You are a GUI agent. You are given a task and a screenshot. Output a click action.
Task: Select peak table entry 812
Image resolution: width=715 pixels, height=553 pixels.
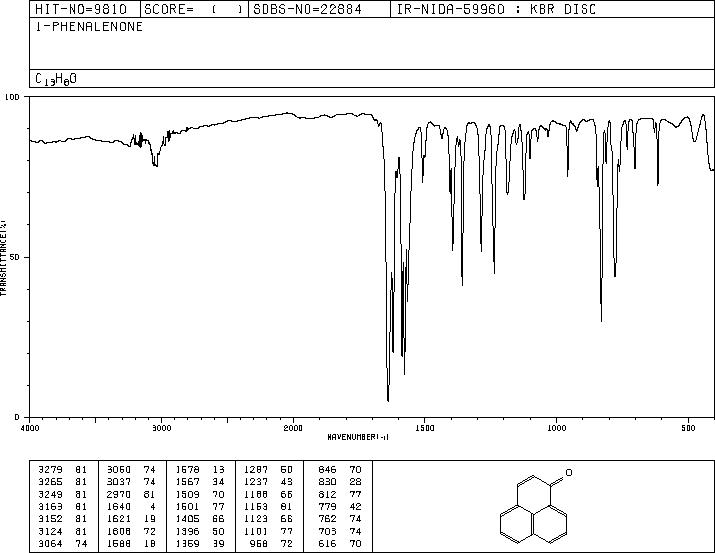coord(327,494)
